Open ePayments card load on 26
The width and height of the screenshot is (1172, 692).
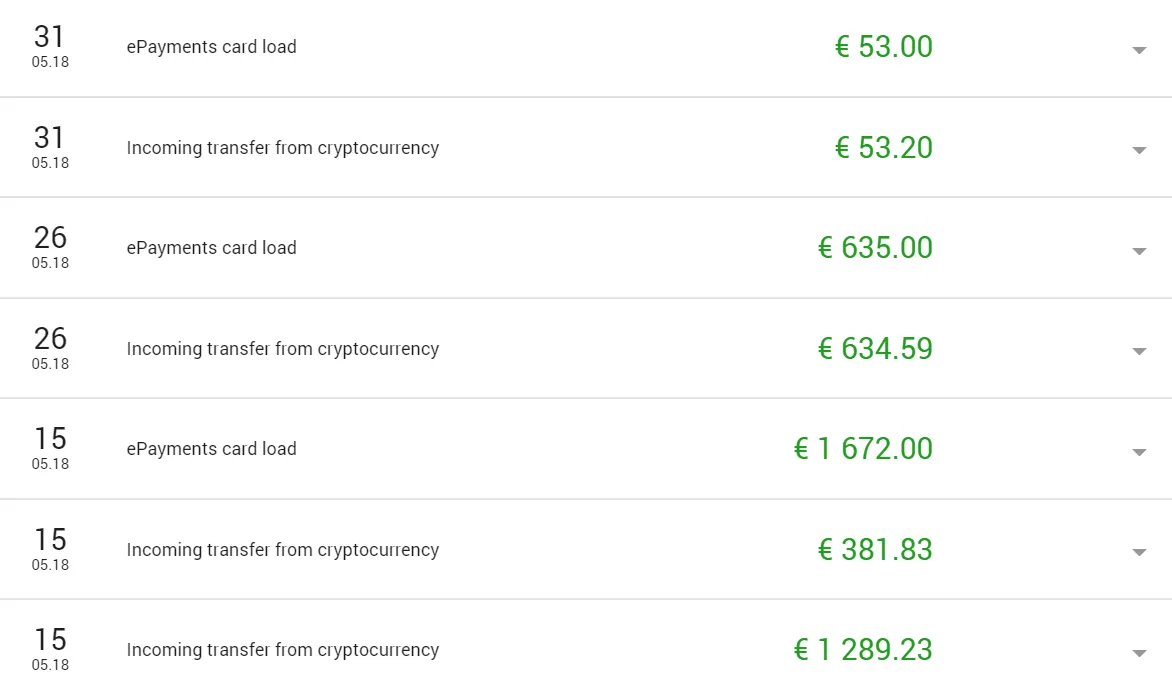coord(212,247)
